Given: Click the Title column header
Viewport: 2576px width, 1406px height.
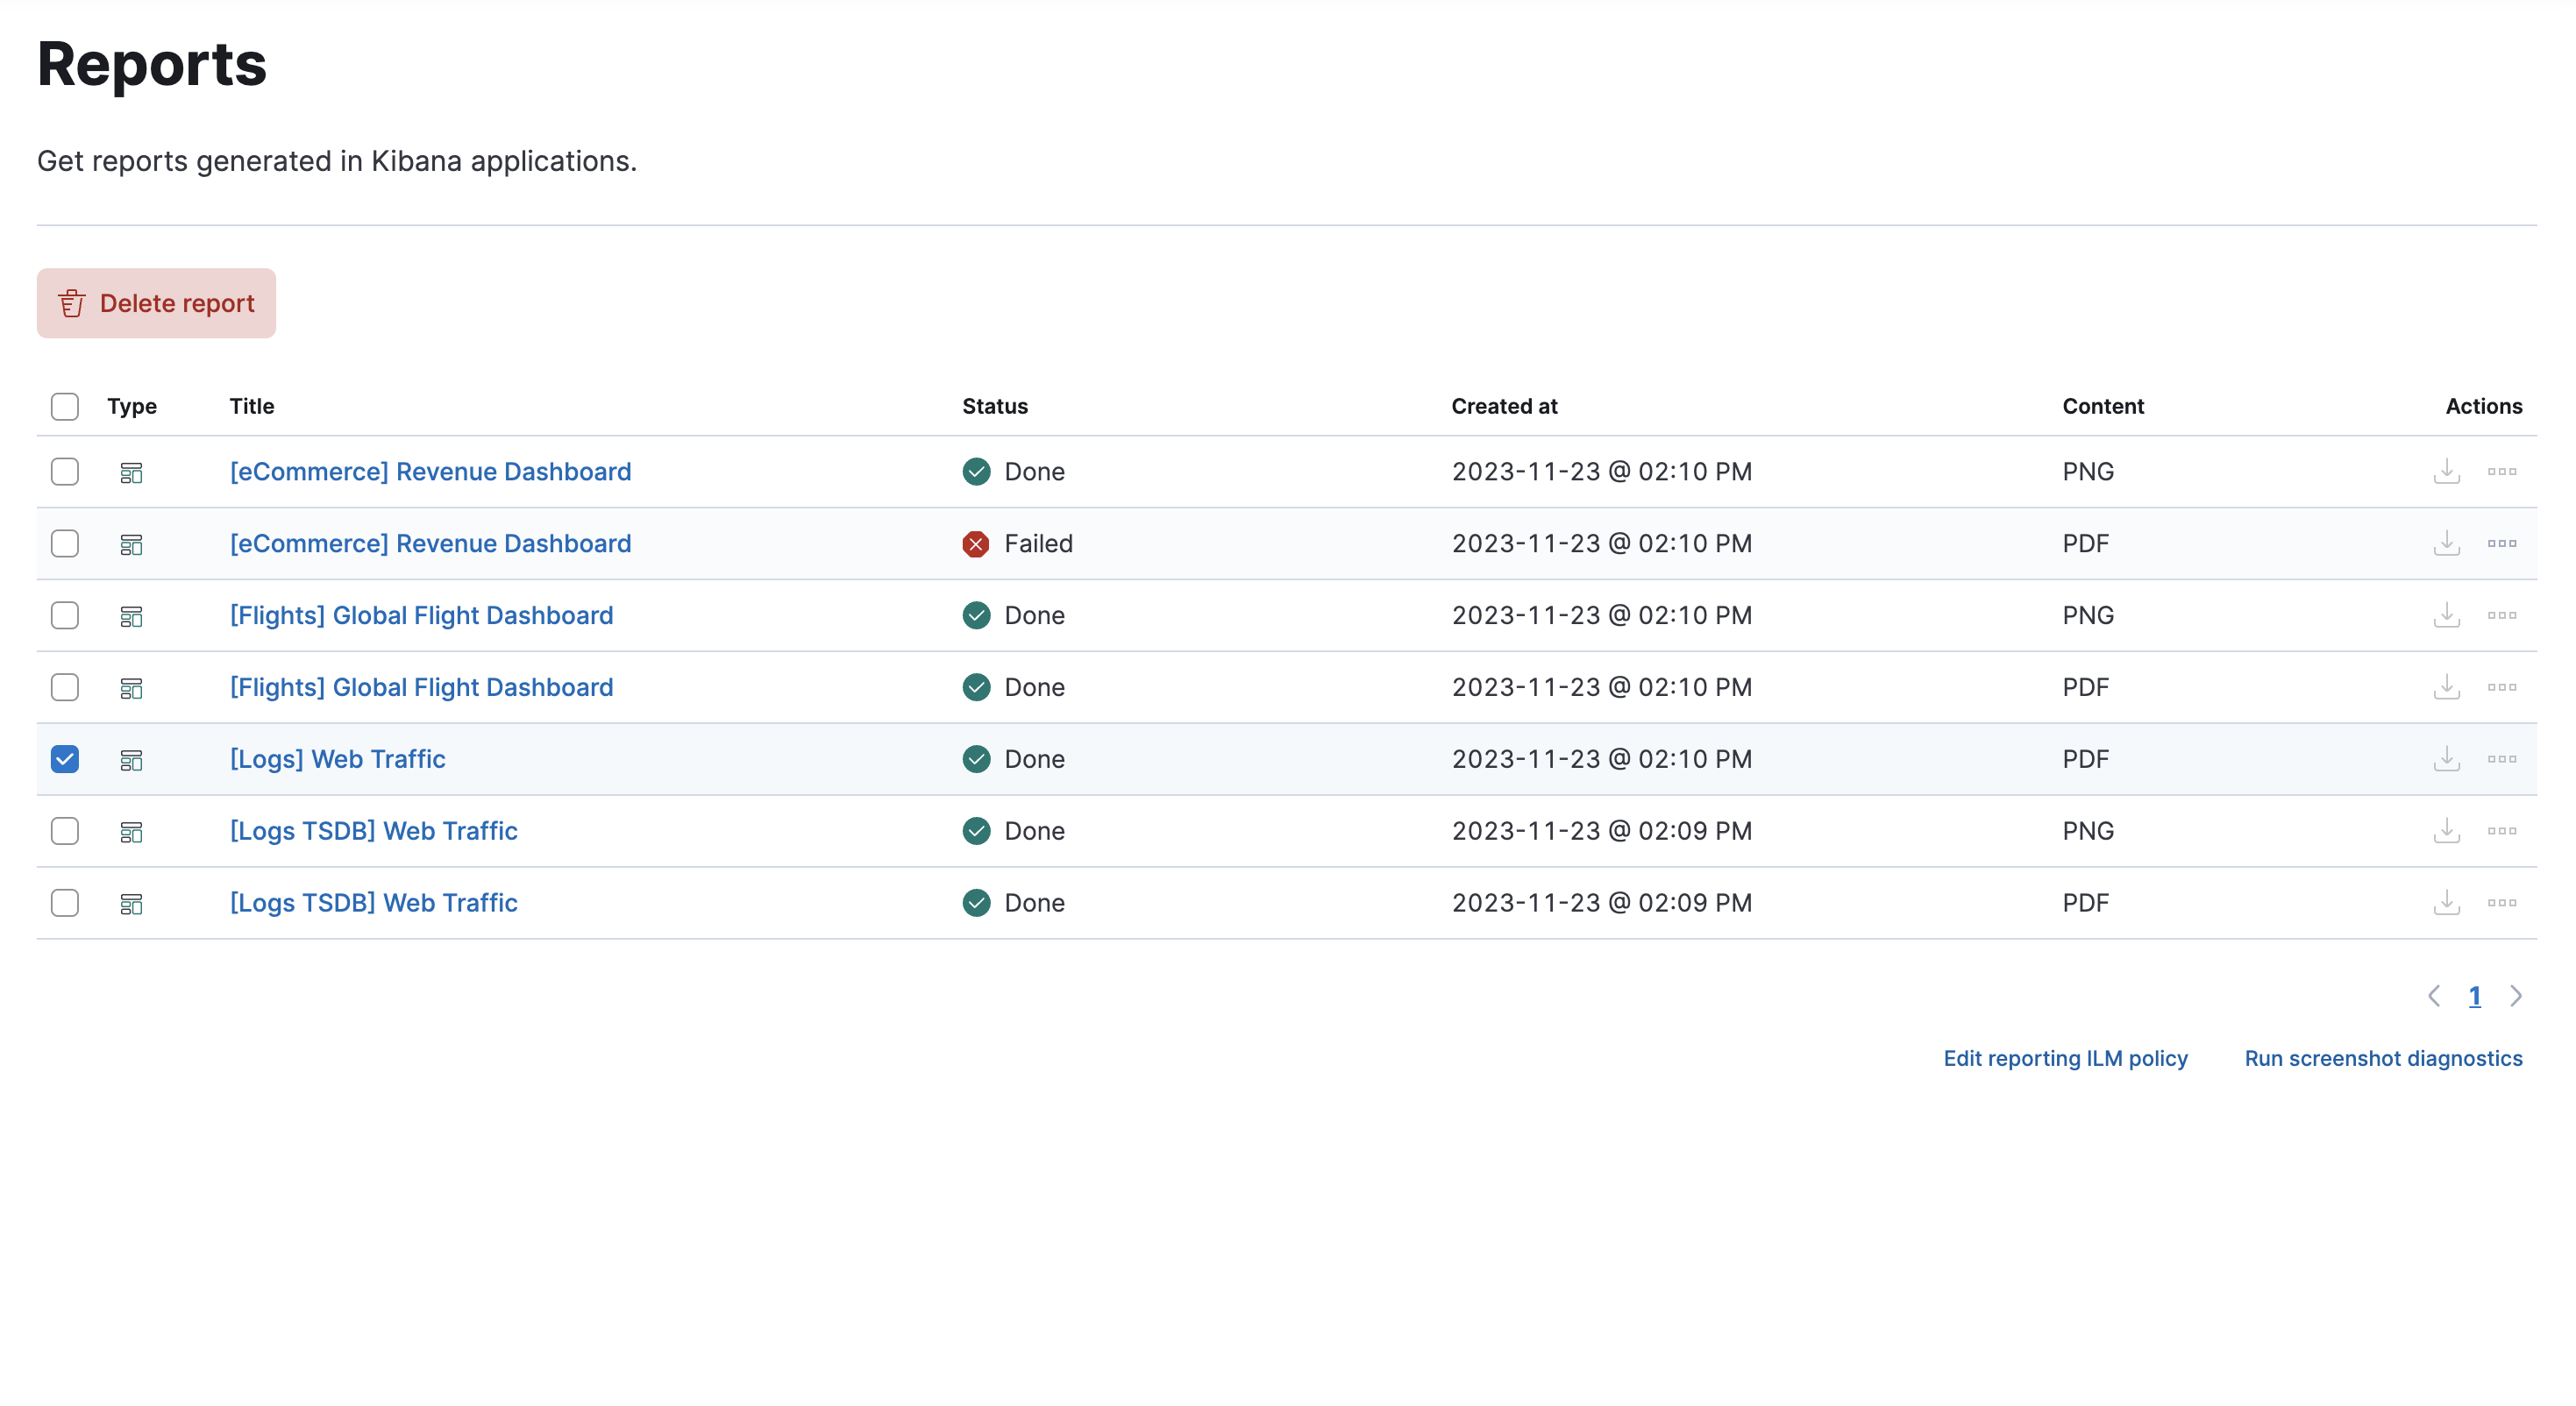Looking at the screenshot, I should tap(252, 406).
